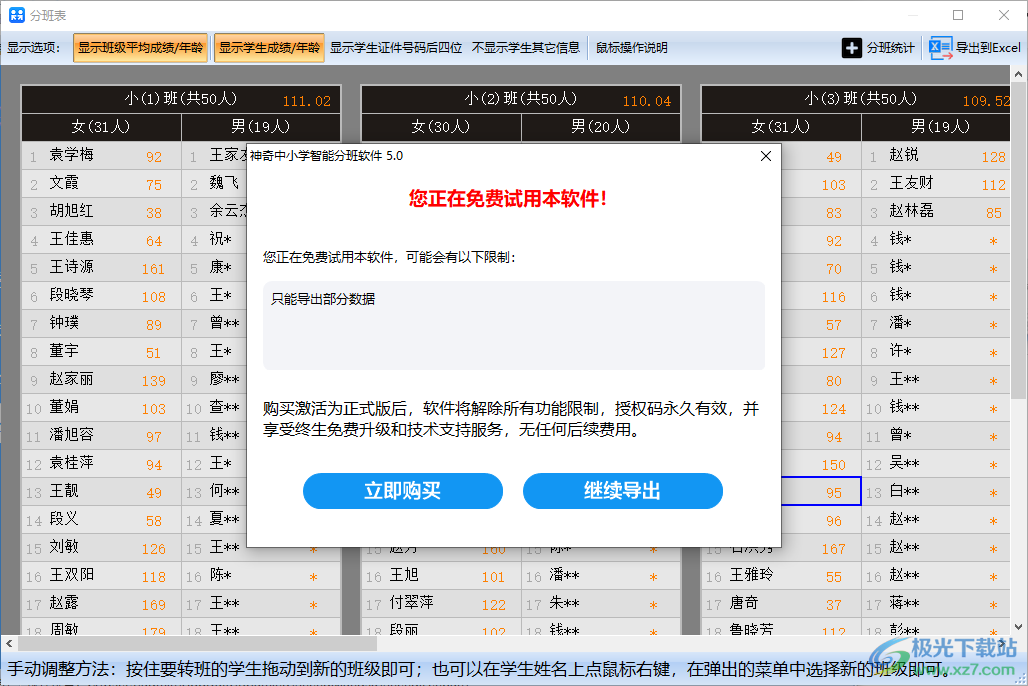The image size is (1028, 686).
Task: Click the 立即购买 button
Action: [x=403, y=491]
